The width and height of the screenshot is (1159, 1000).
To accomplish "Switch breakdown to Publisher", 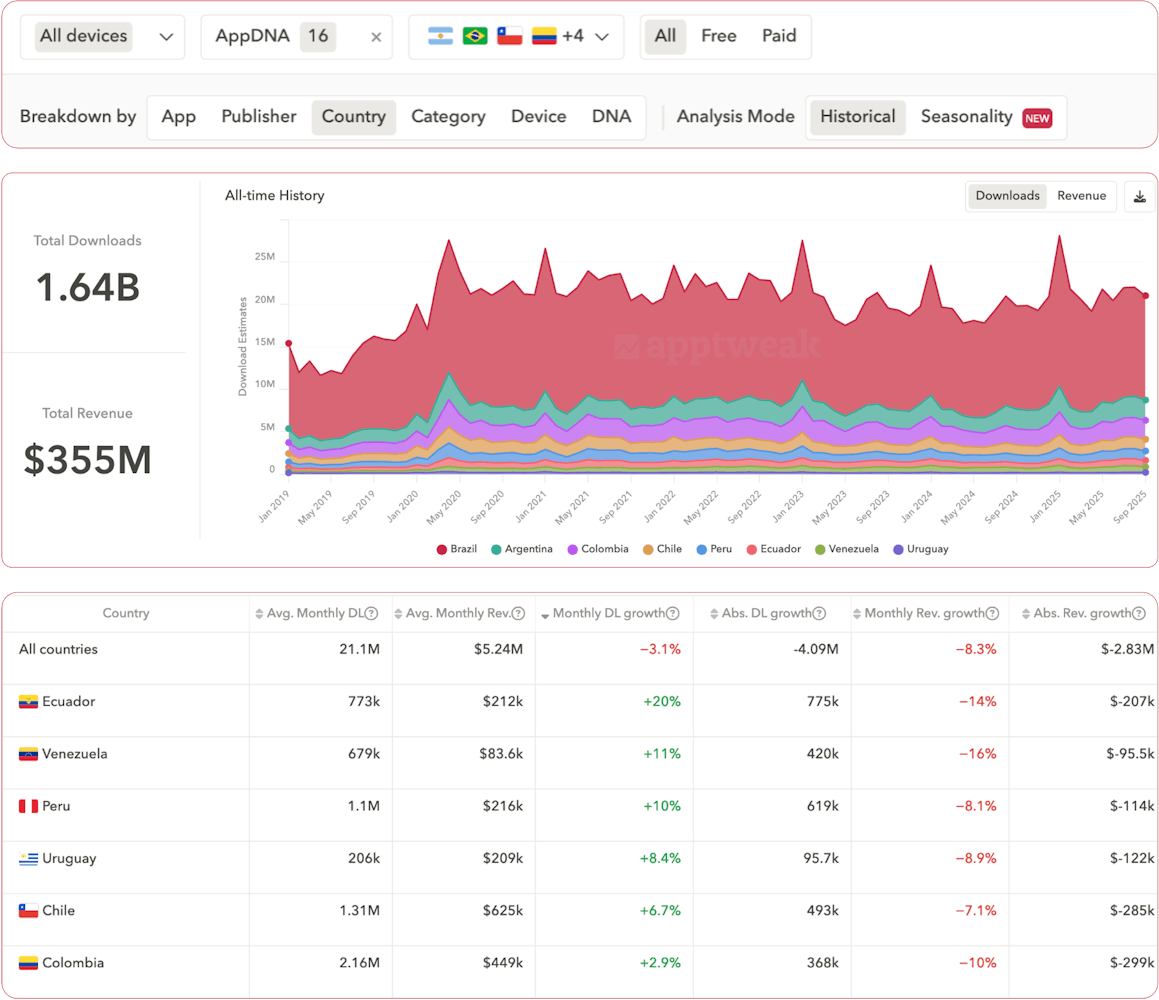I will 258,117.
